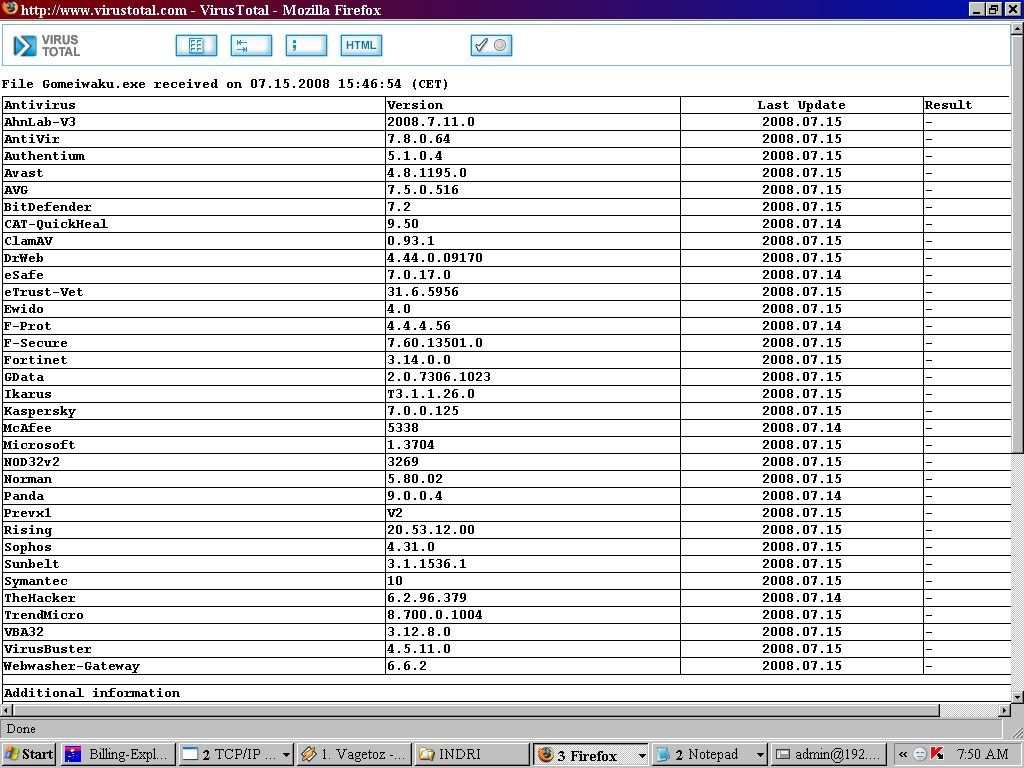Select the Authentium antivirus name

44,156
